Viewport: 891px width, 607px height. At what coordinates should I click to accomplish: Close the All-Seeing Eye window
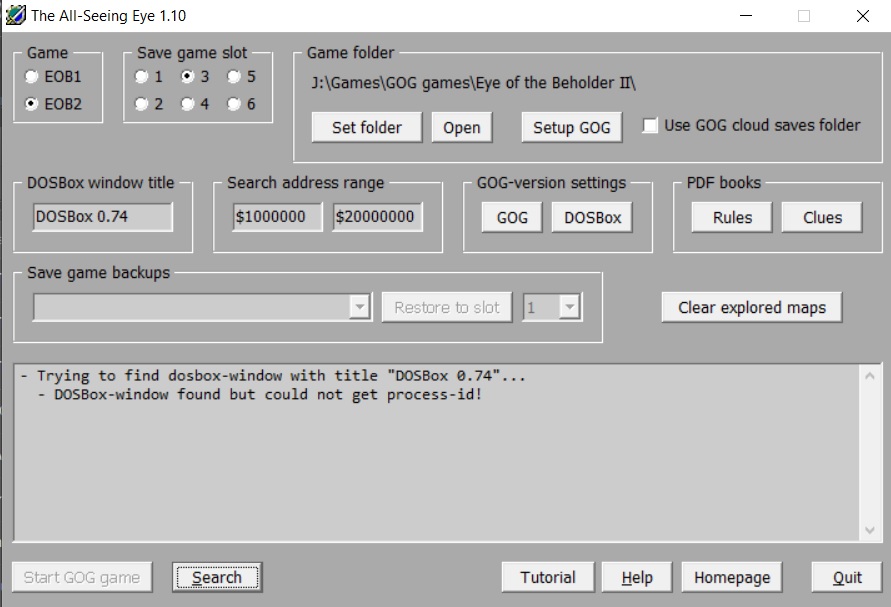coord(863,15)
